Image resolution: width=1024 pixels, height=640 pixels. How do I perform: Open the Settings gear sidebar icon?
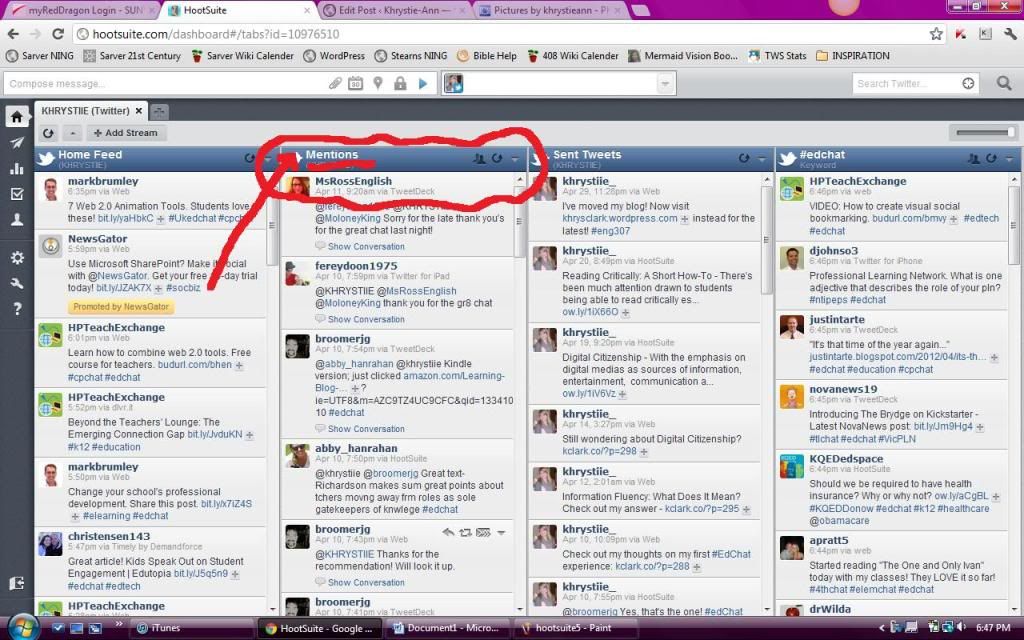click(x=17, y=257)
